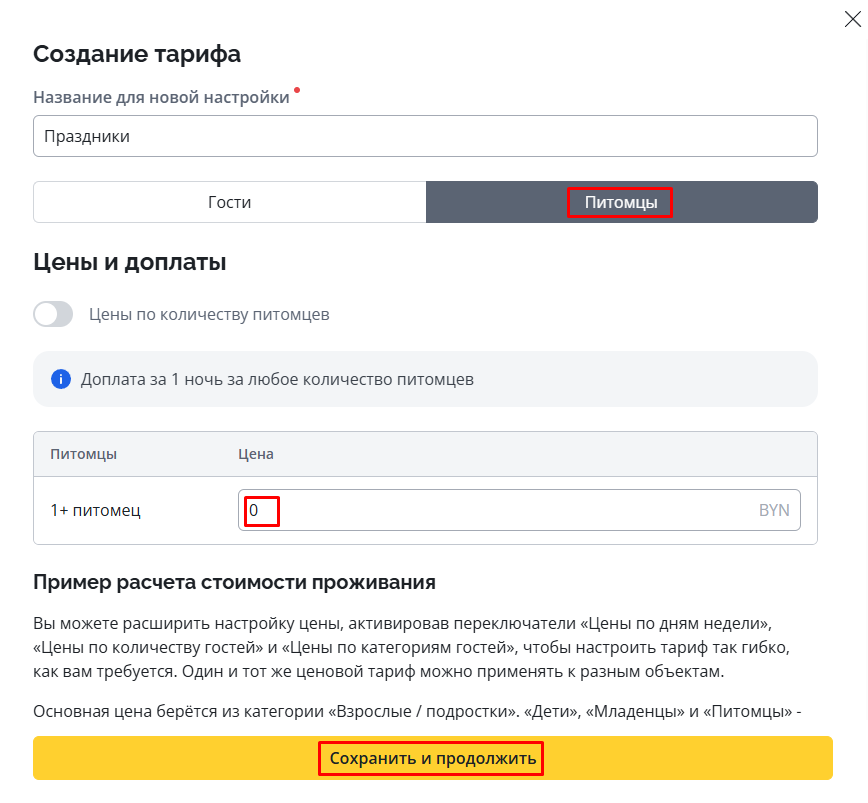
Task: Switch to the Гости tab
Action: (229, 202)
